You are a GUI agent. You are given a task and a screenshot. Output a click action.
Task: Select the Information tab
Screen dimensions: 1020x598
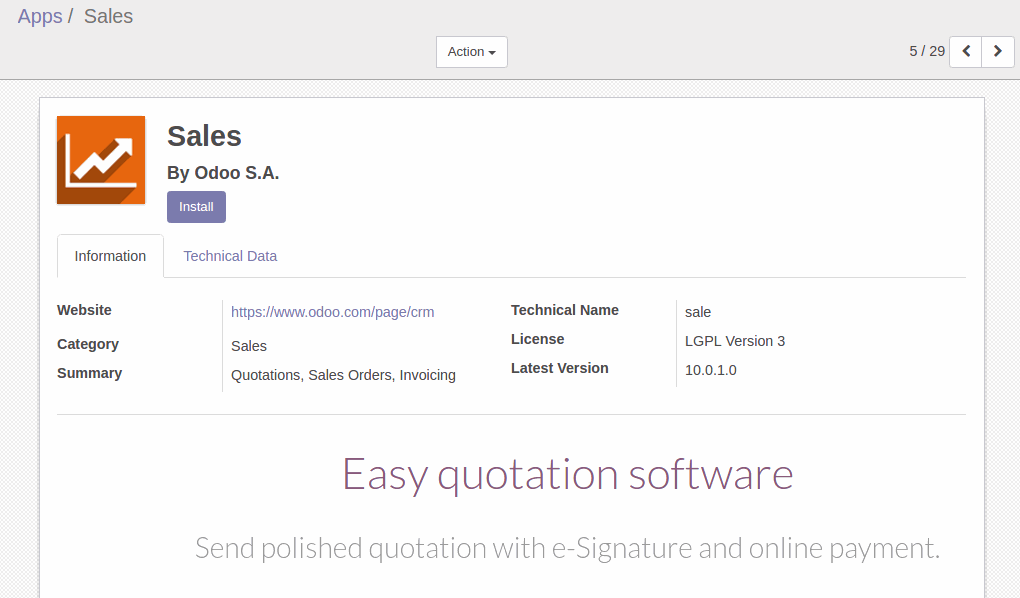pos(110,256)
